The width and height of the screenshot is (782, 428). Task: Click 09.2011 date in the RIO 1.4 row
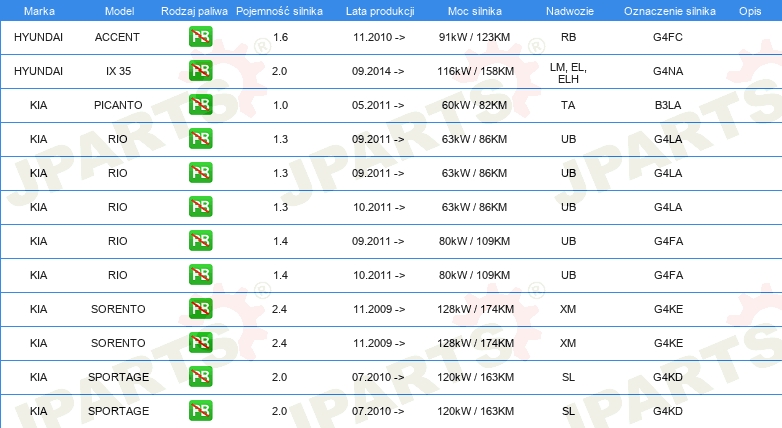click(x=378, y=240)
